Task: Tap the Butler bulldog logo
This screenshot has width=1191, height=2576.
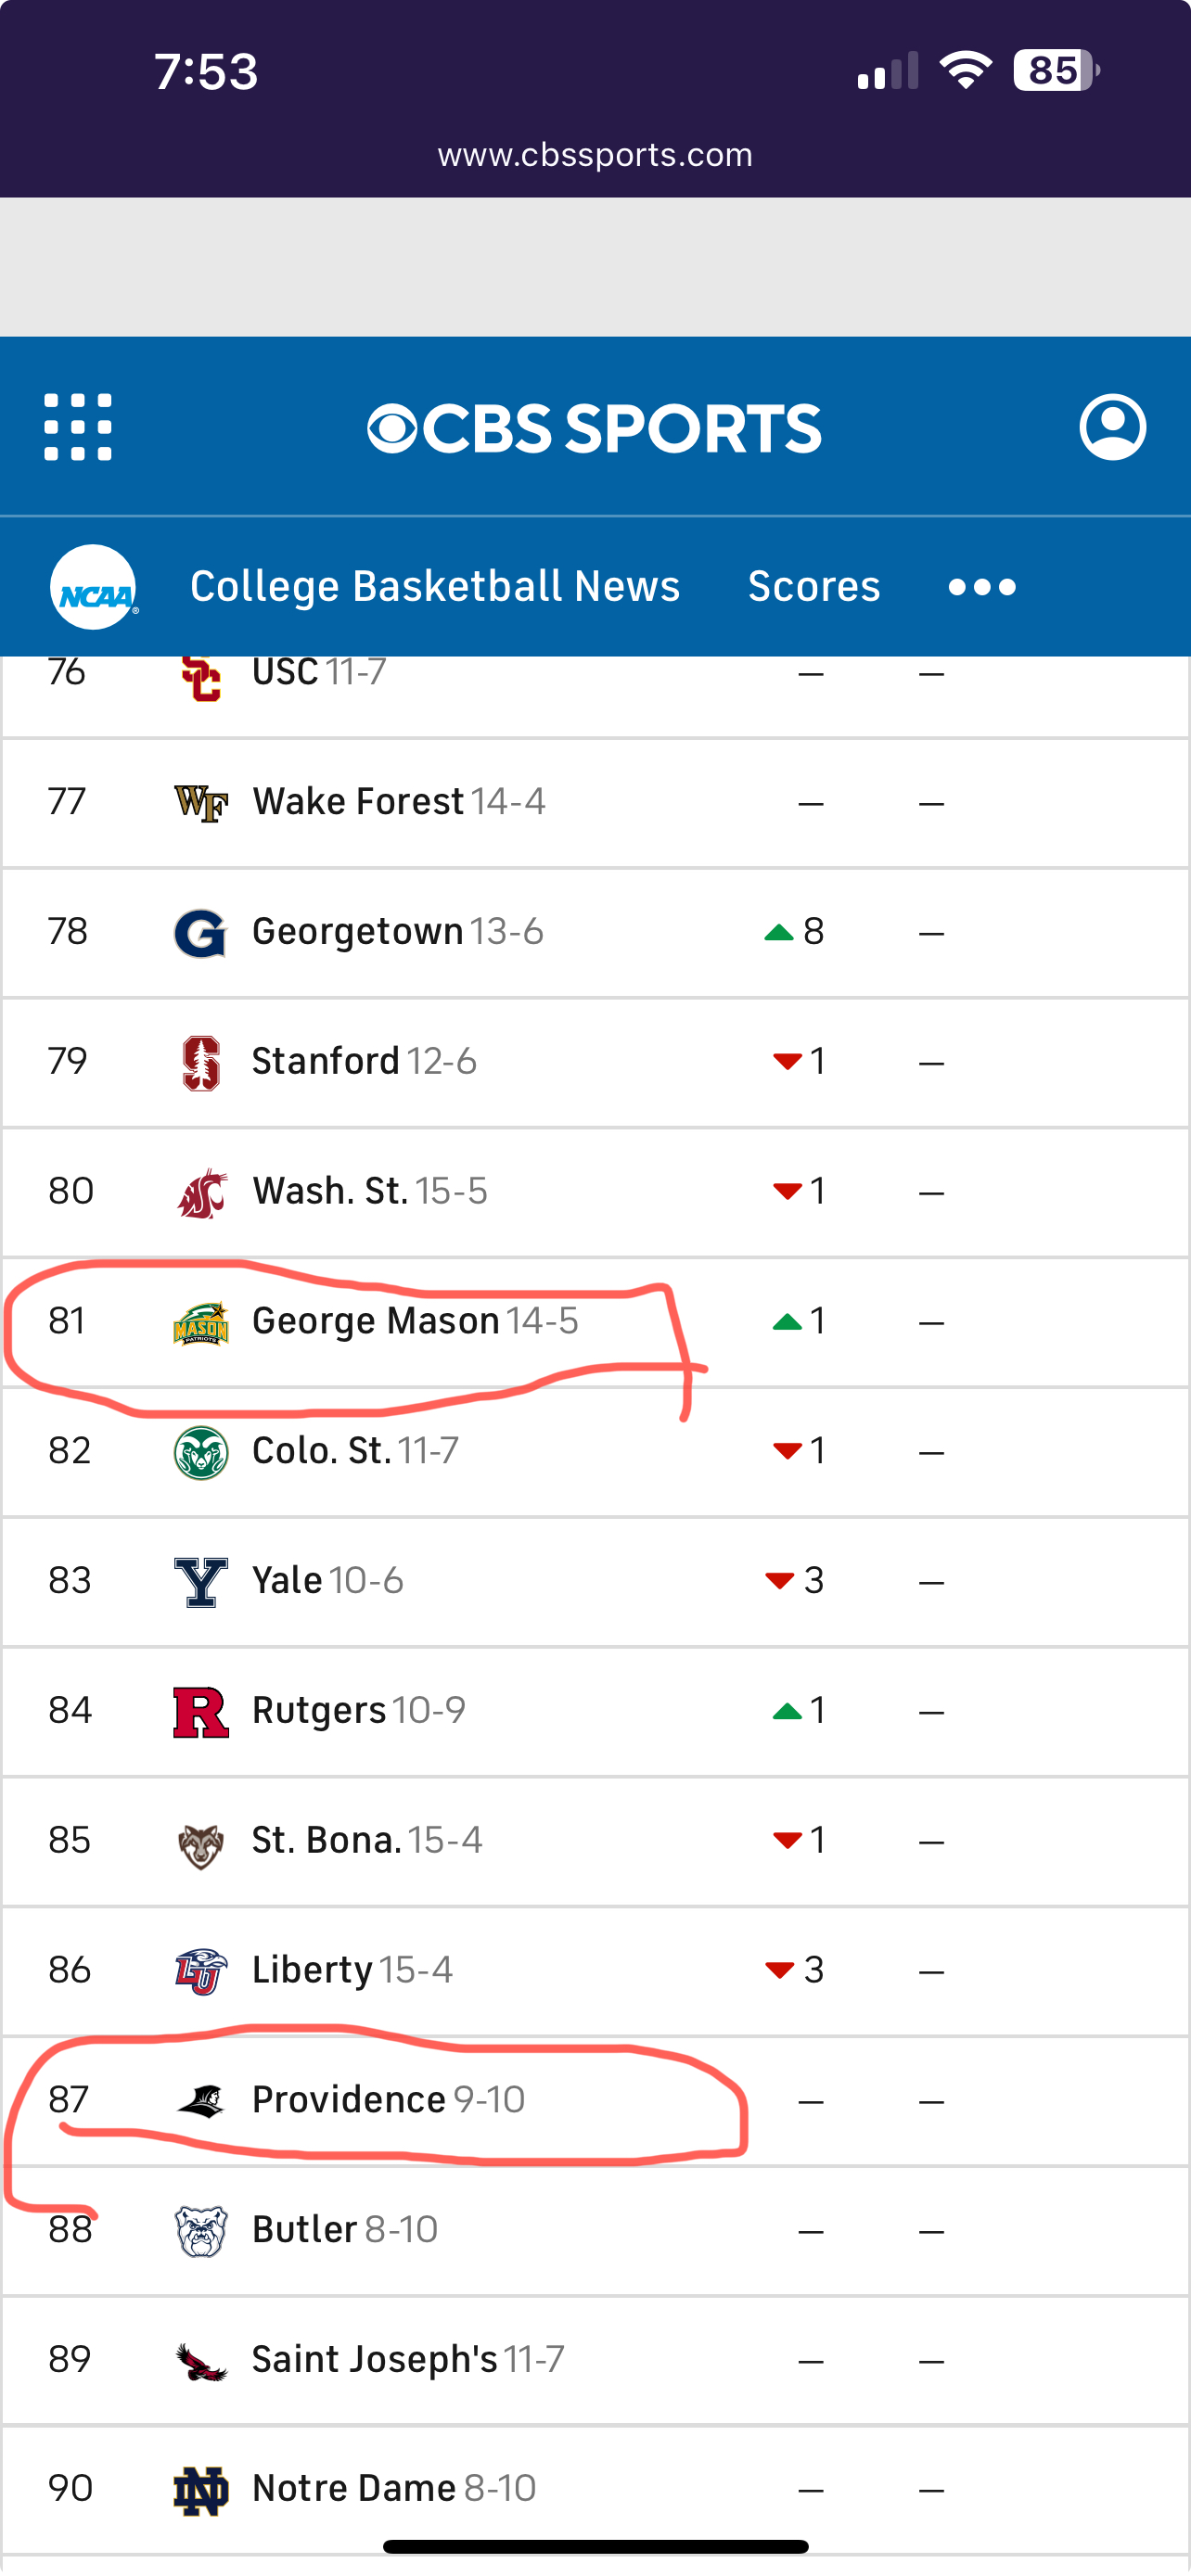Action: click(200, 2230)
